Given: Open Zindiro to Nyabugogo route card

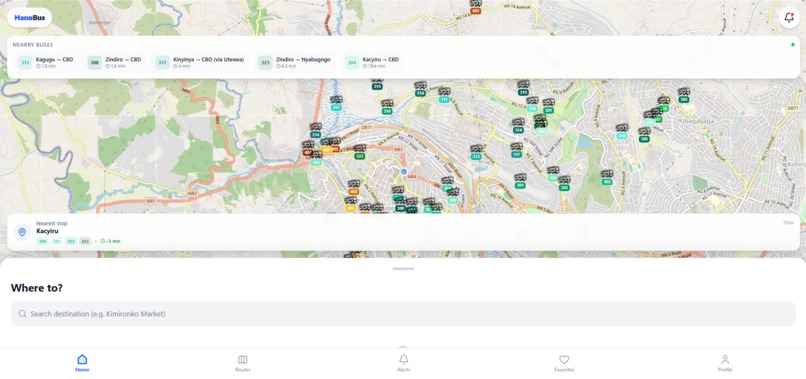Looking at the screenshot, I should 295,62.
